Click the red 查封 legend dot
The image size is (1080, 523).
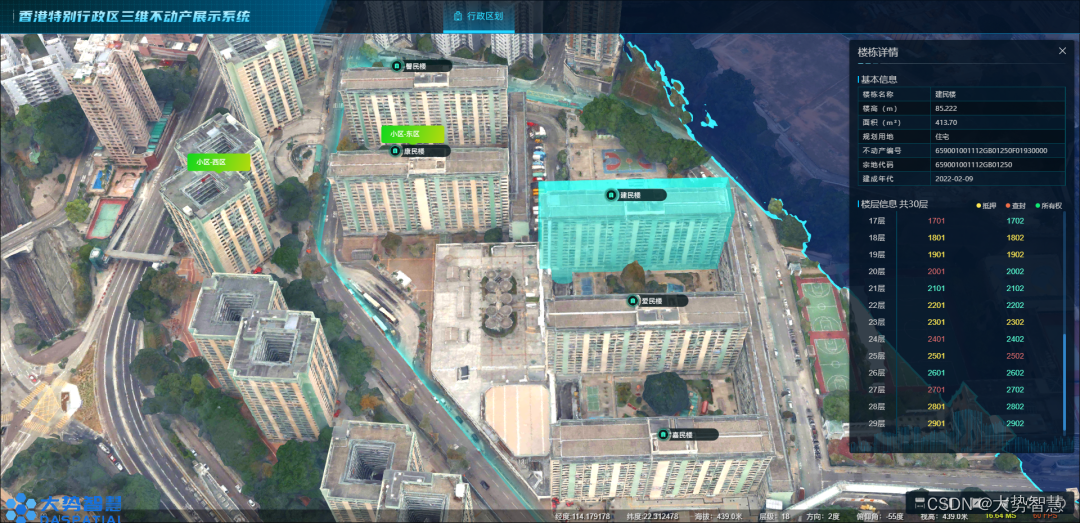1010,205
